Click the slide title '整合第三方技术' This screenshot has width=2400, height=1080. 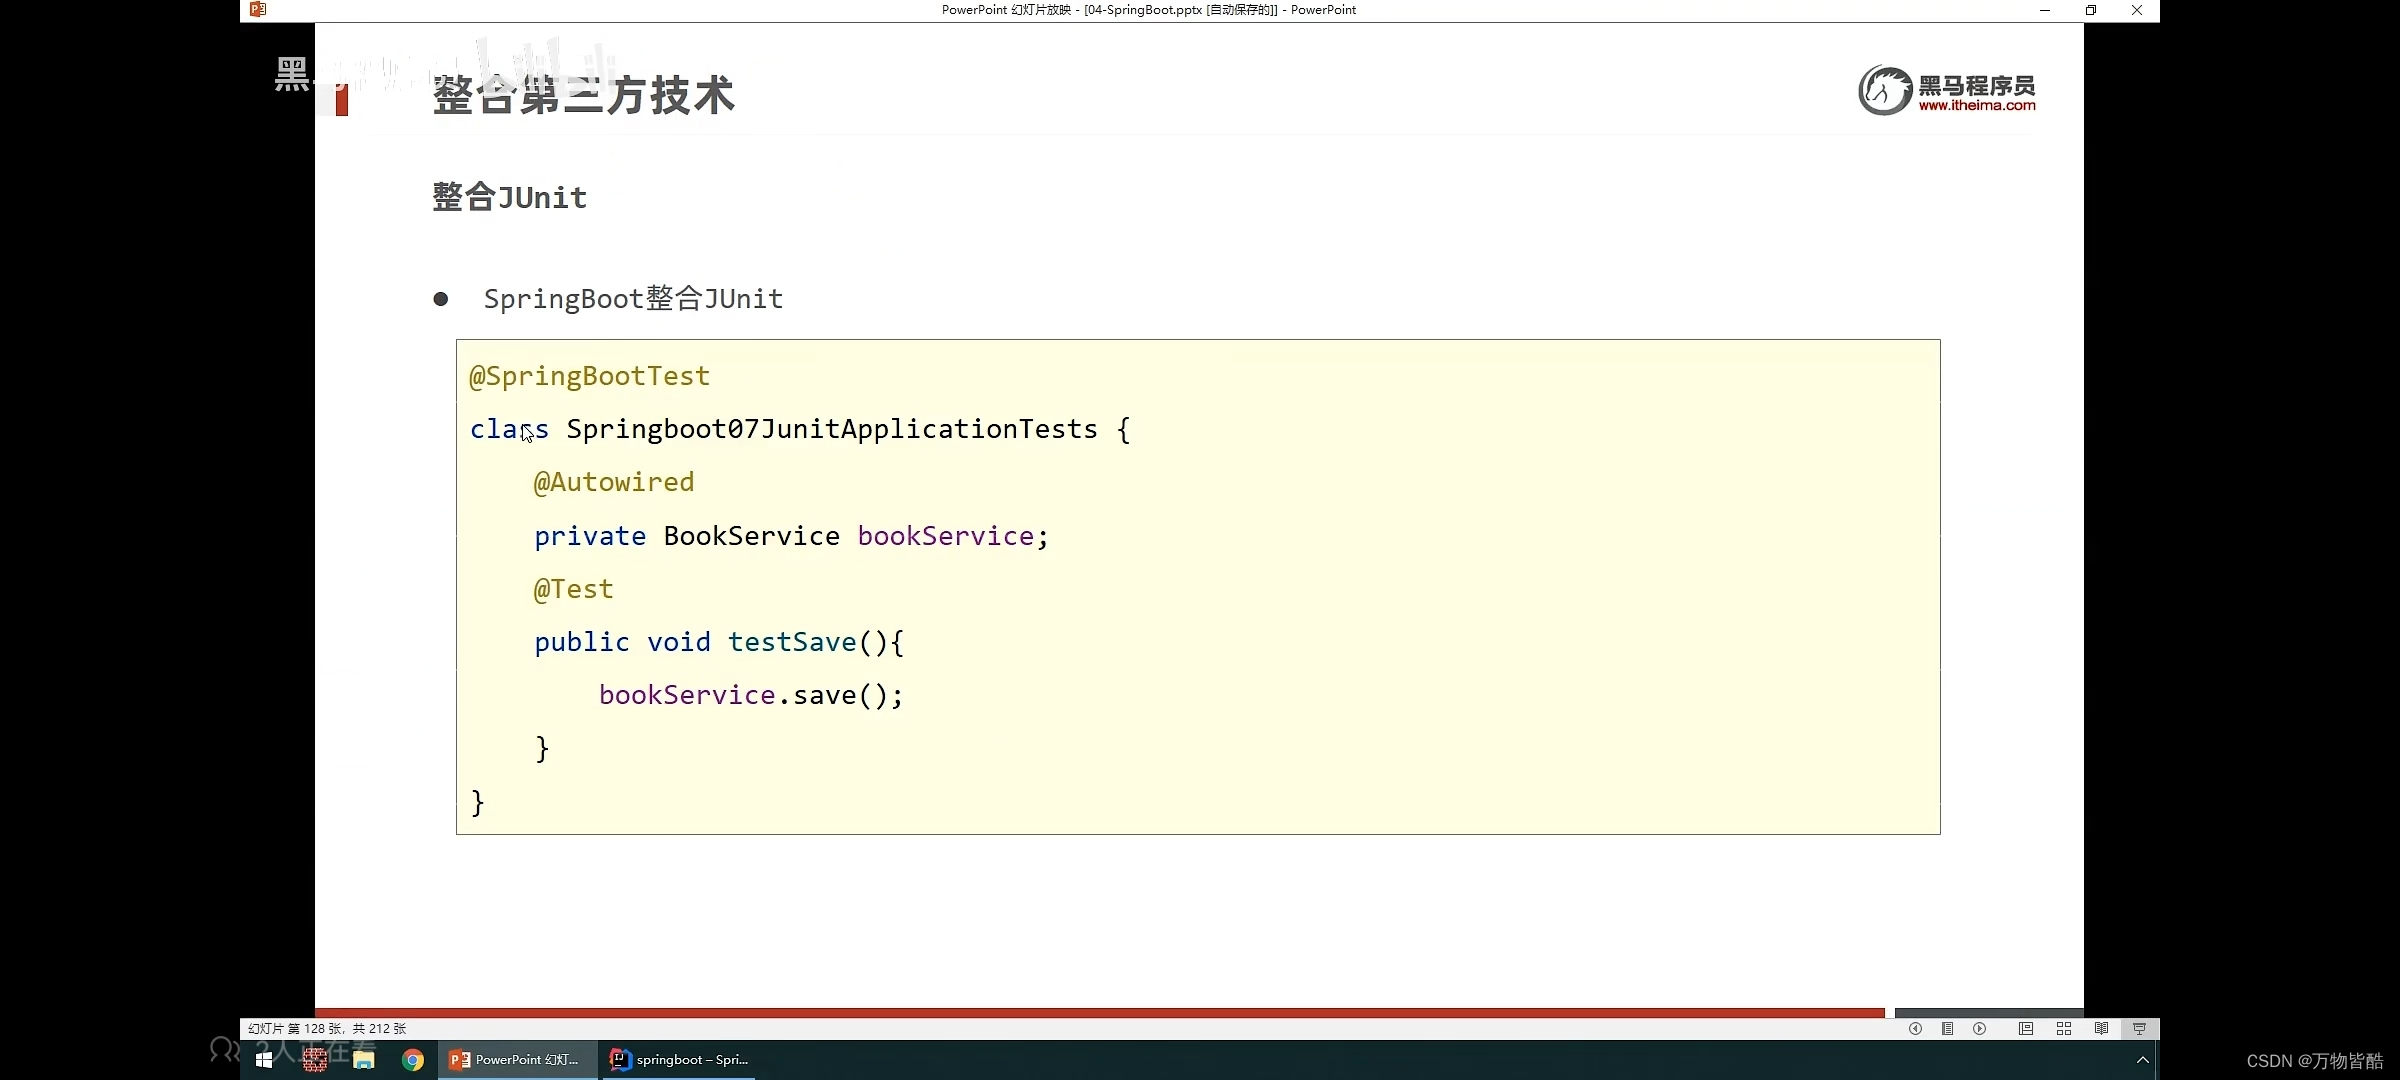[x=584, y=96]
